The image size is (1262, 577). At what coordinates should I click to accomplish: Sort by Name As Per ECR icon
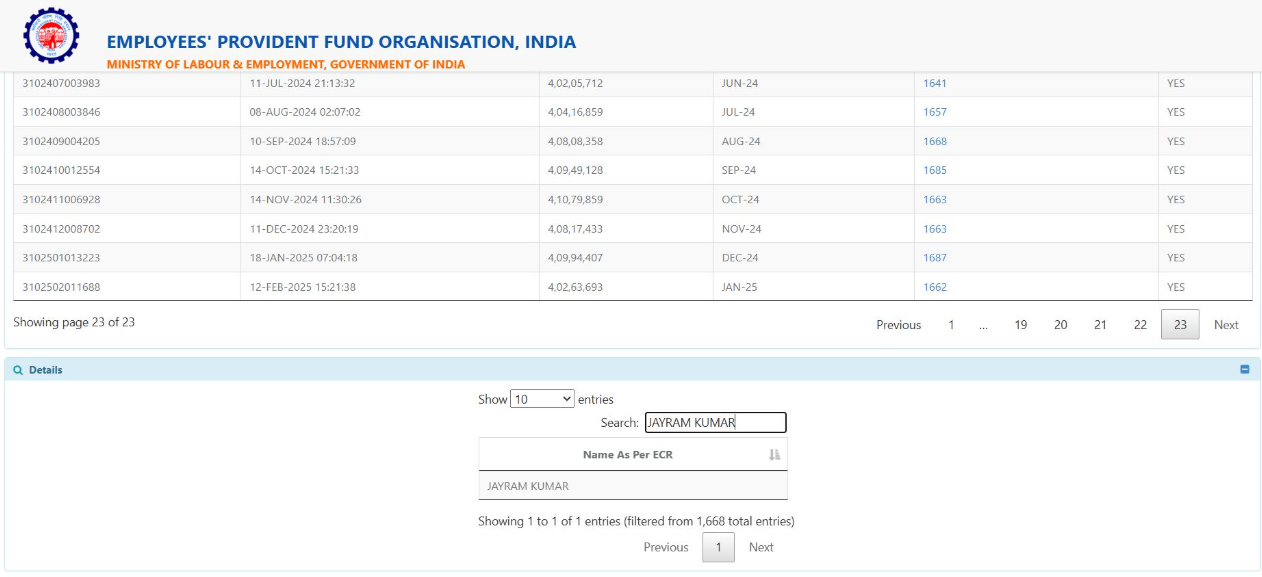click(x=774, y=455)
